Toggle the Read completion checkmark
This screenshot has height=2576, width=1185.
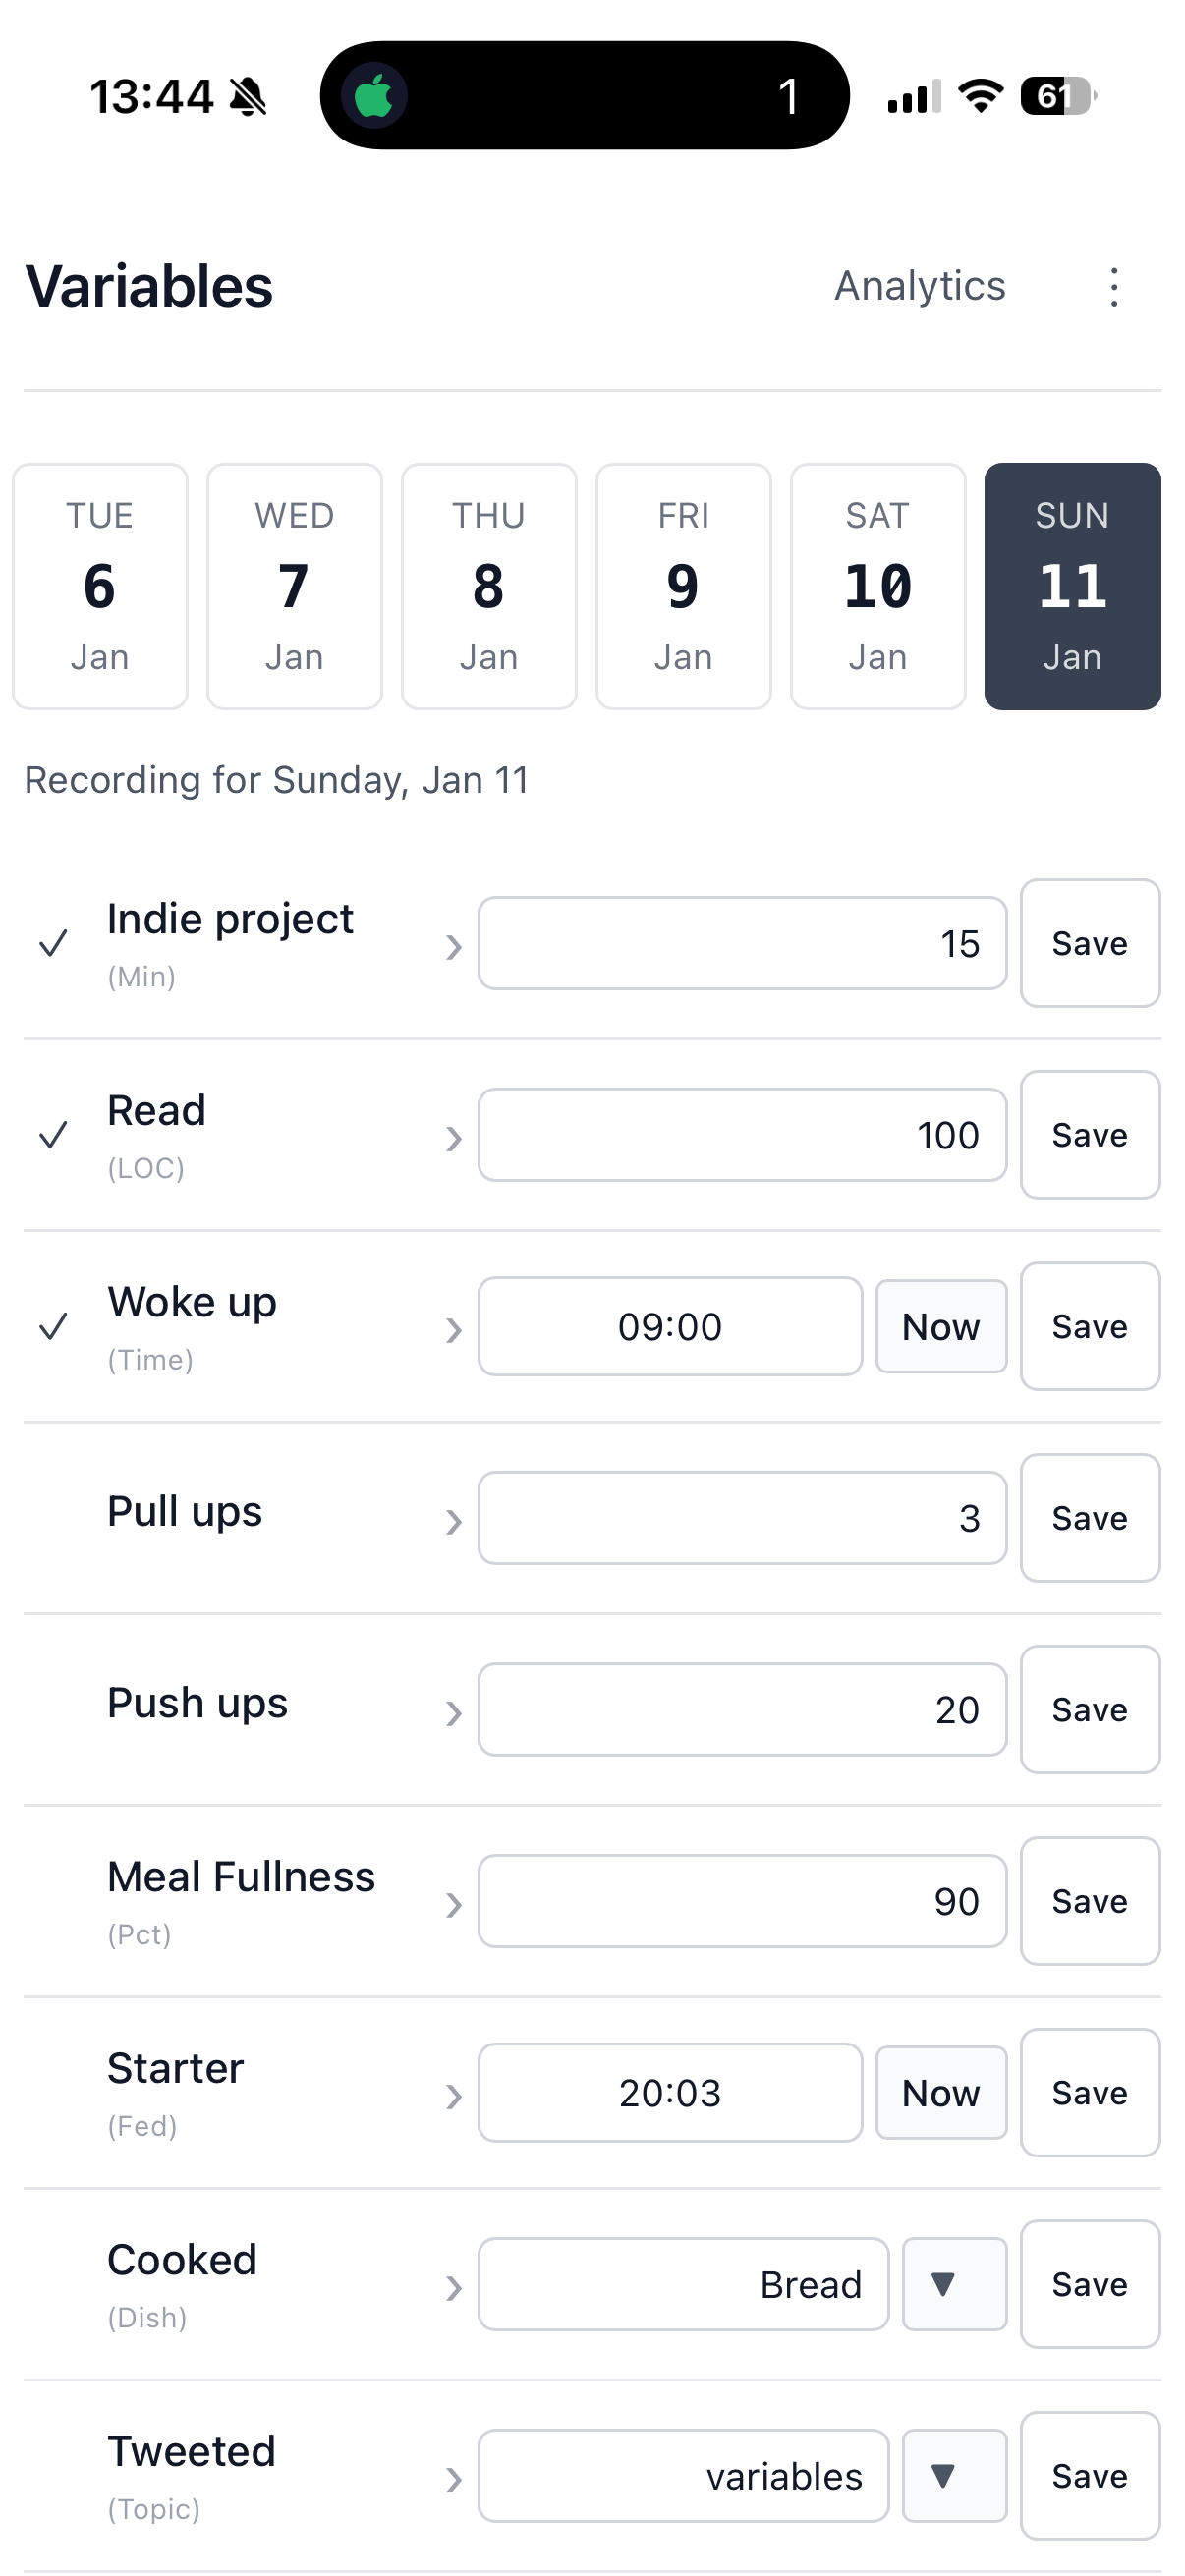tap(53, 1135)
